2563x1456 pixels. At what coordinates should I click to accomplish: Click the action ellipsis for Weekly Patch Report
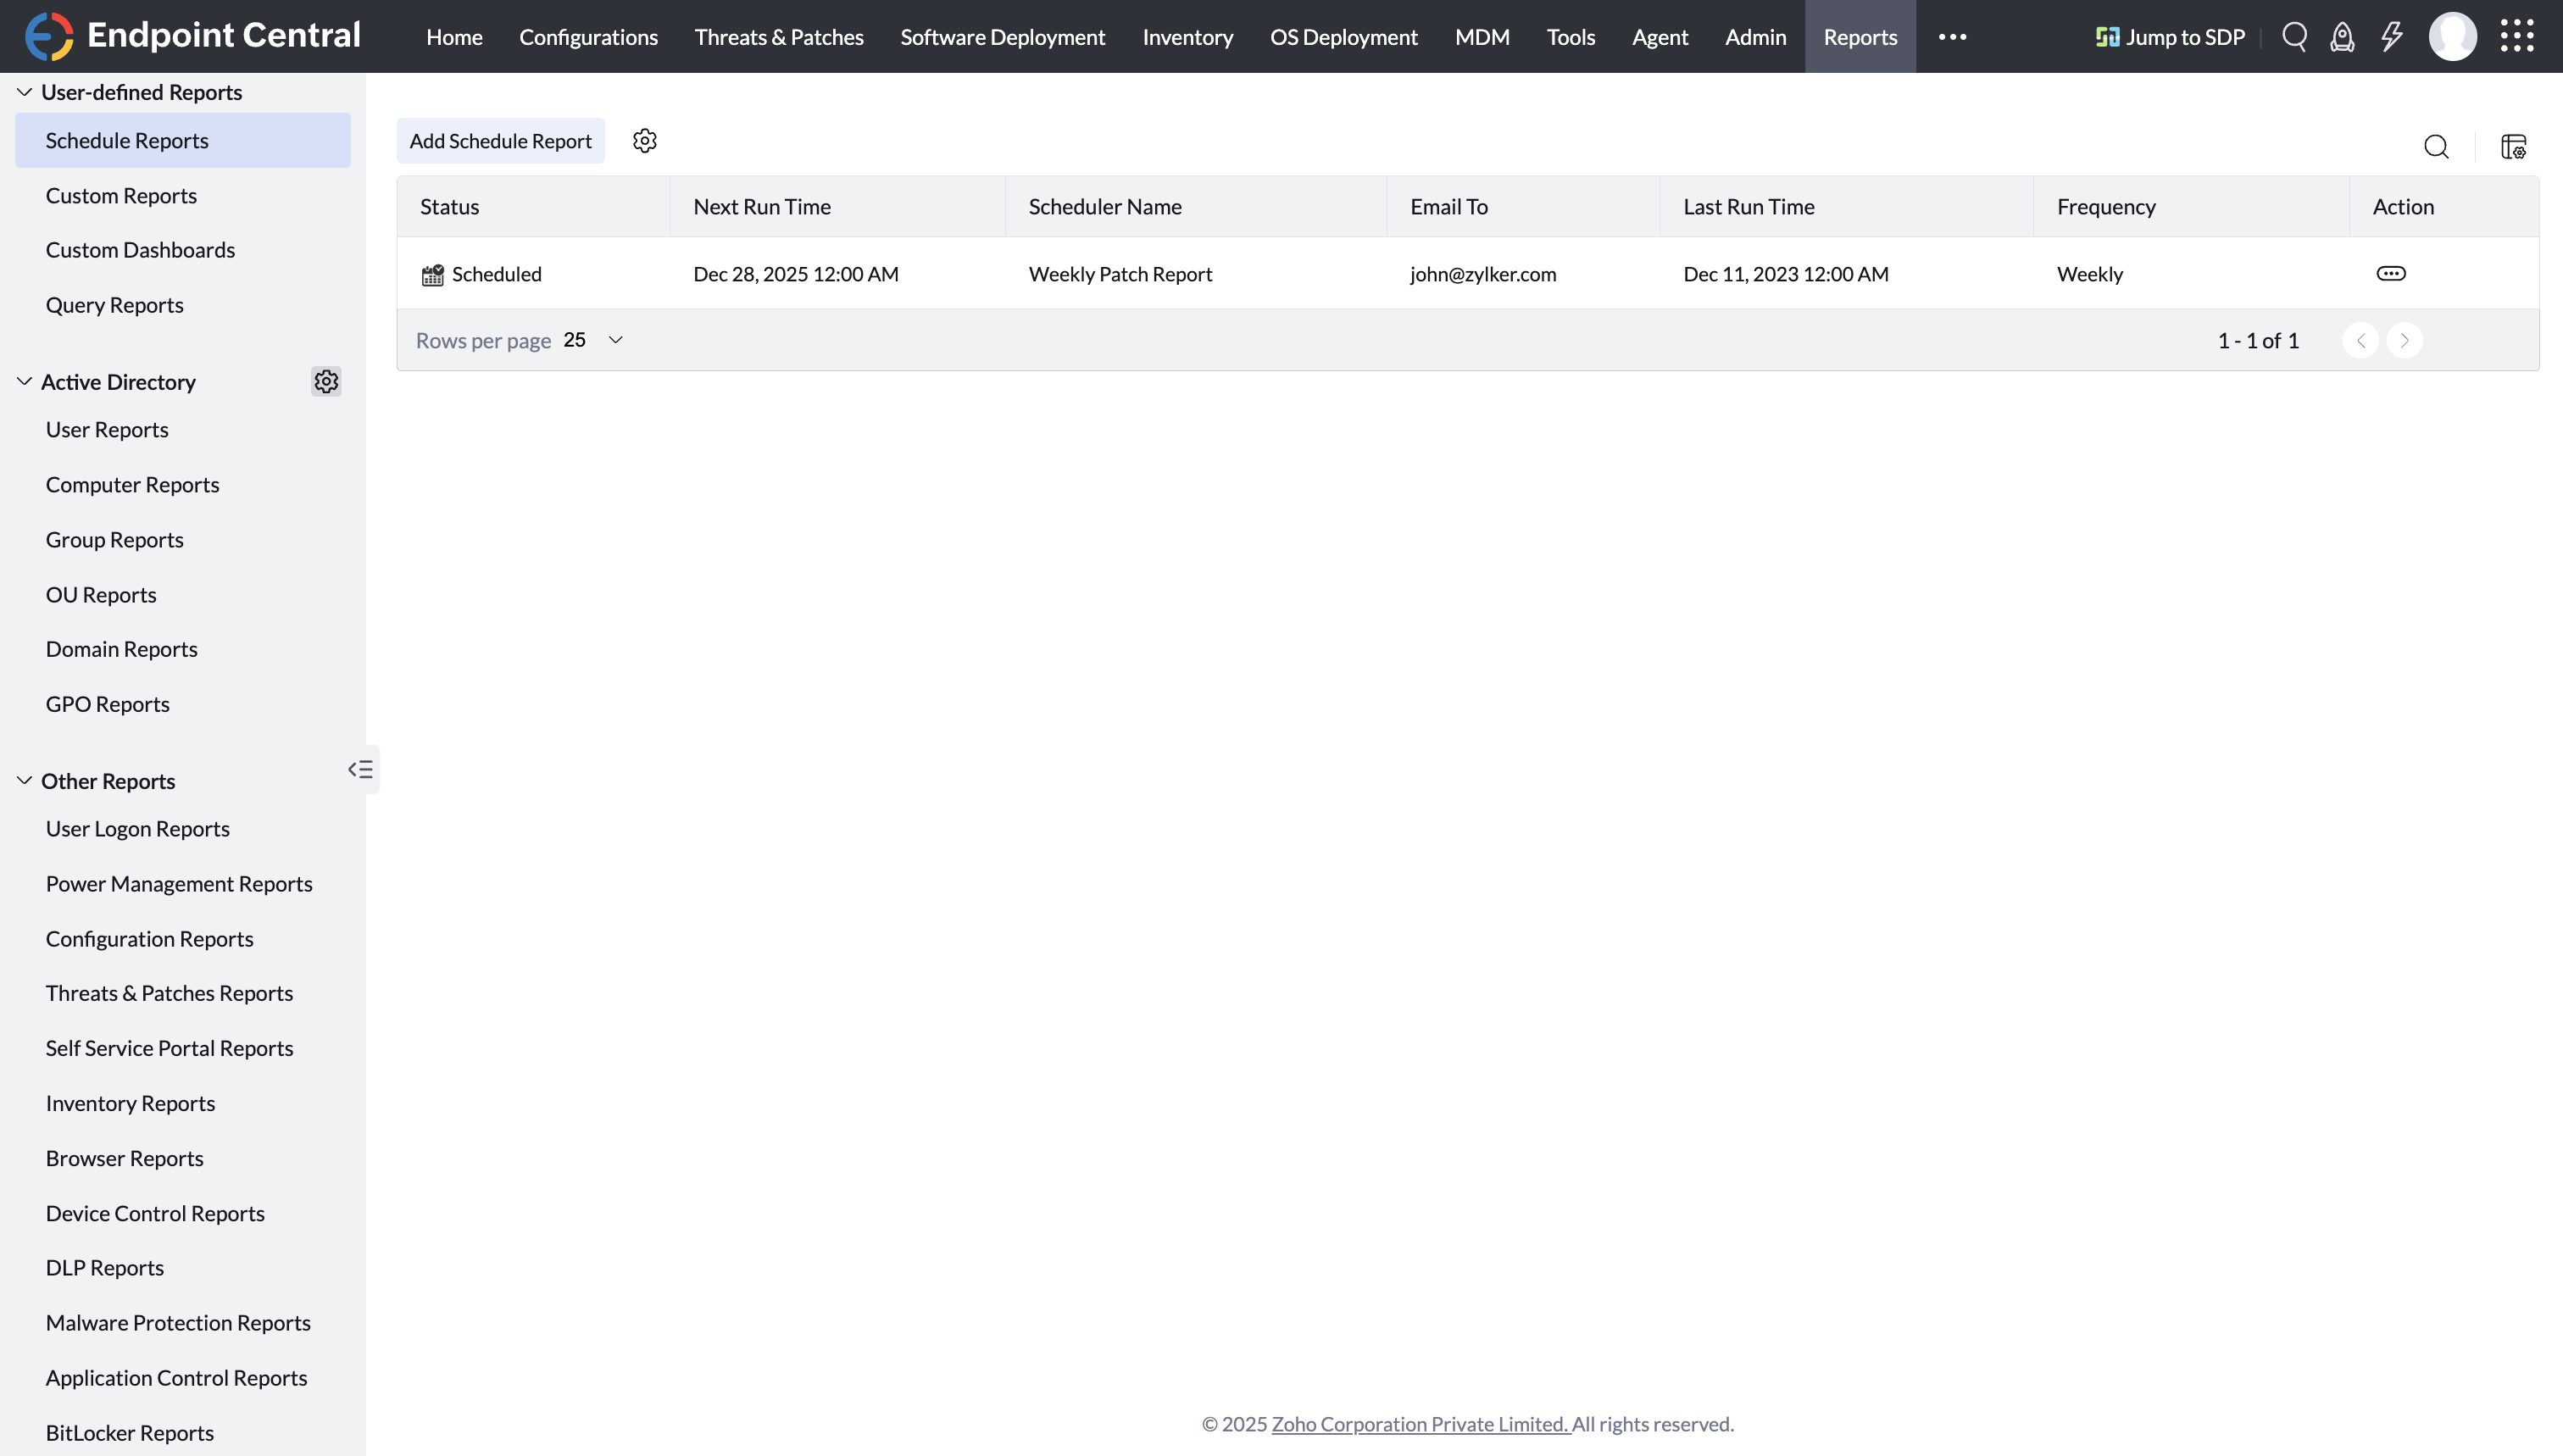[2390, 274]
